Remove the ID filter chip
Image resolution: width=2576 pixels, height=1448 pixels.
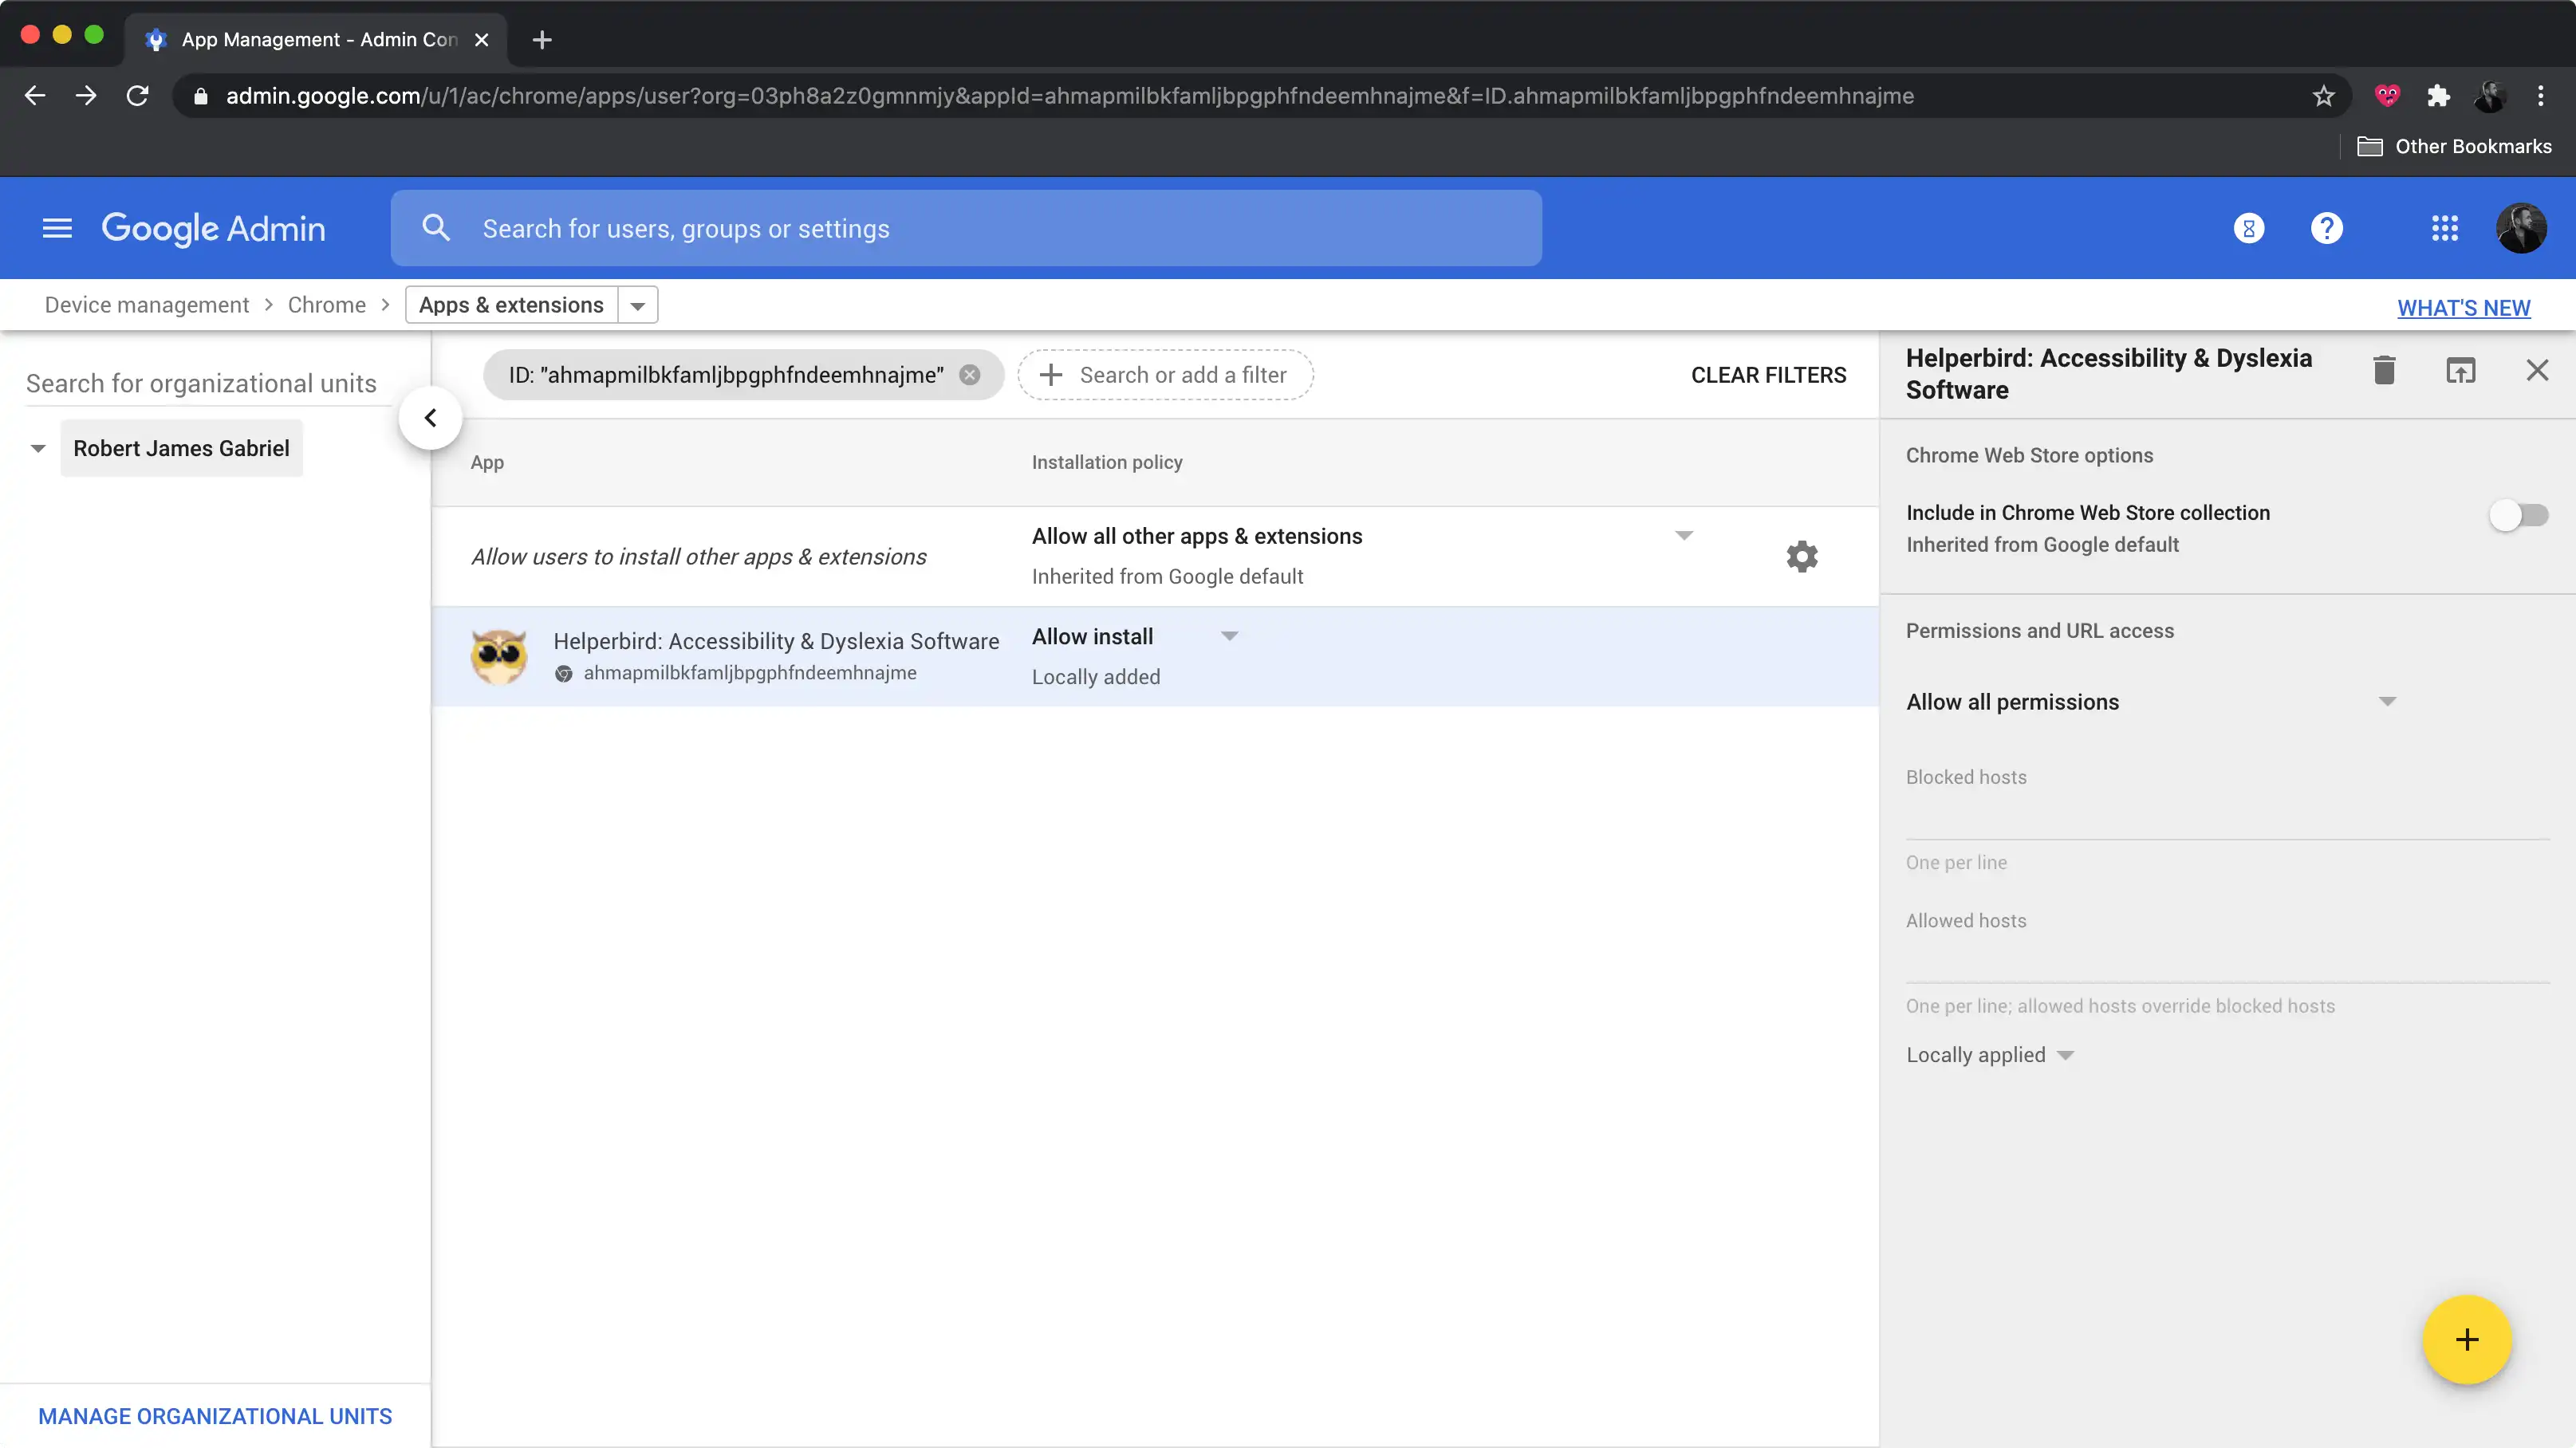pos(969,374)
